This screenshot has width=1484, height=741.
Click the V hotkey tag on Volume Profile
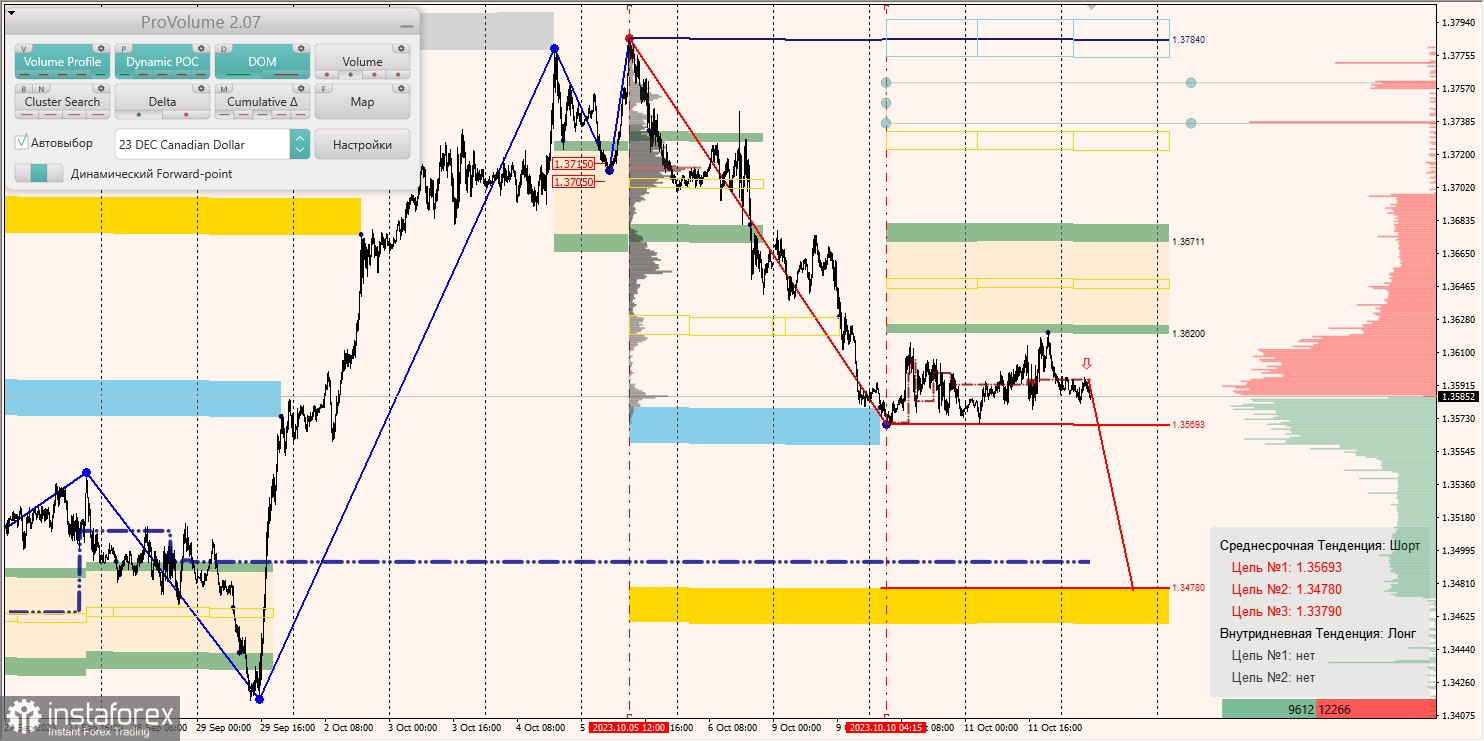[x=25, y=48]
